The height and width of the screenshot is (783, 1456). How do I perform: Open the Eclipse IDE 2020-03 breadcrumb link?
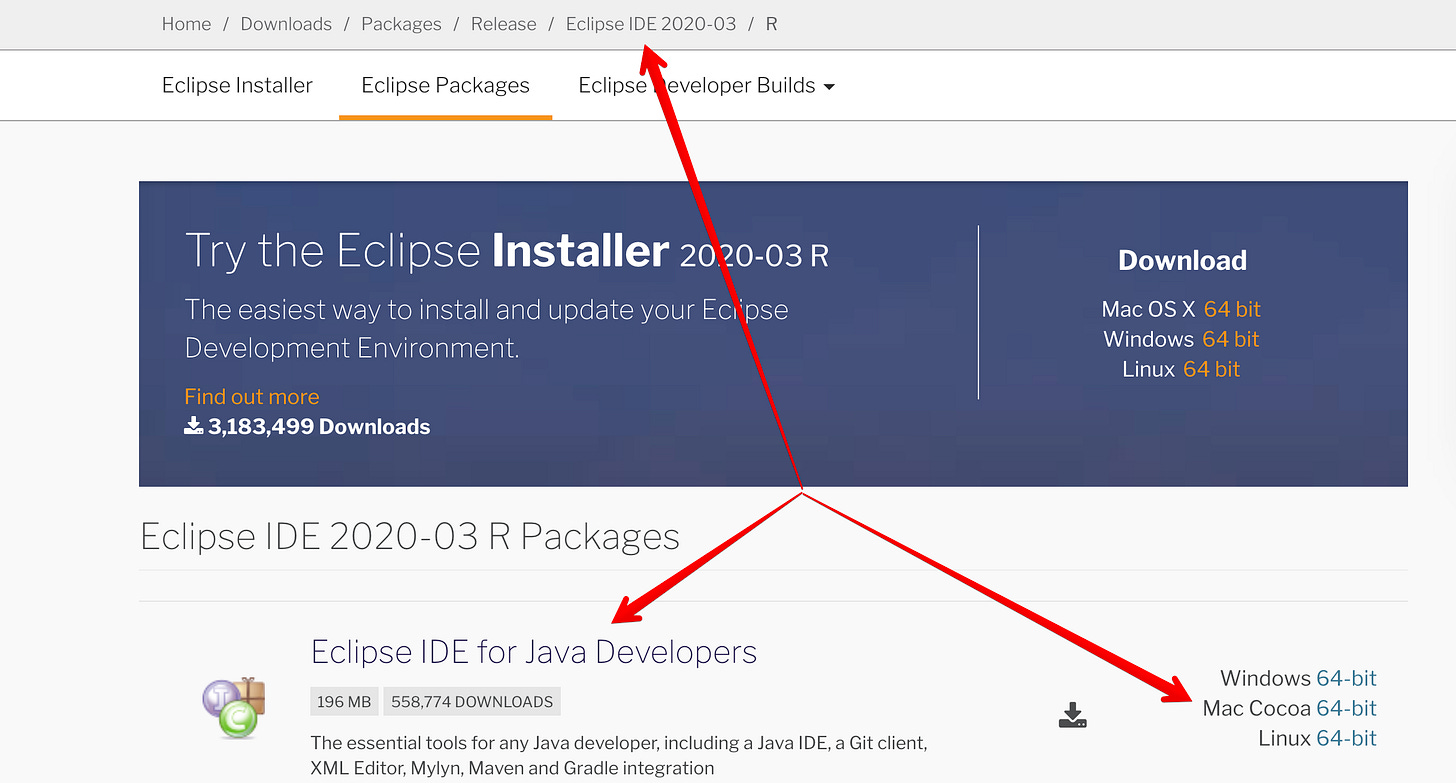[x=651, y=24]
